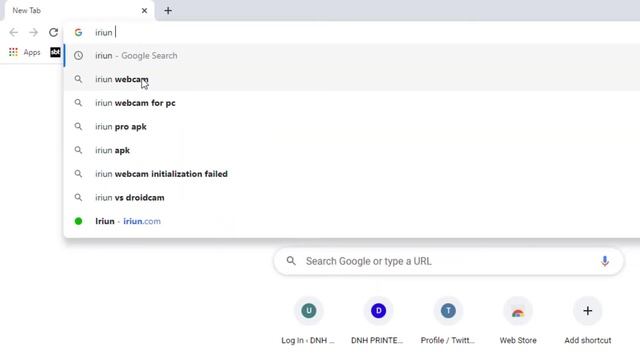Pick the 'iriun apk' suggestion

[x=352, y=150]
